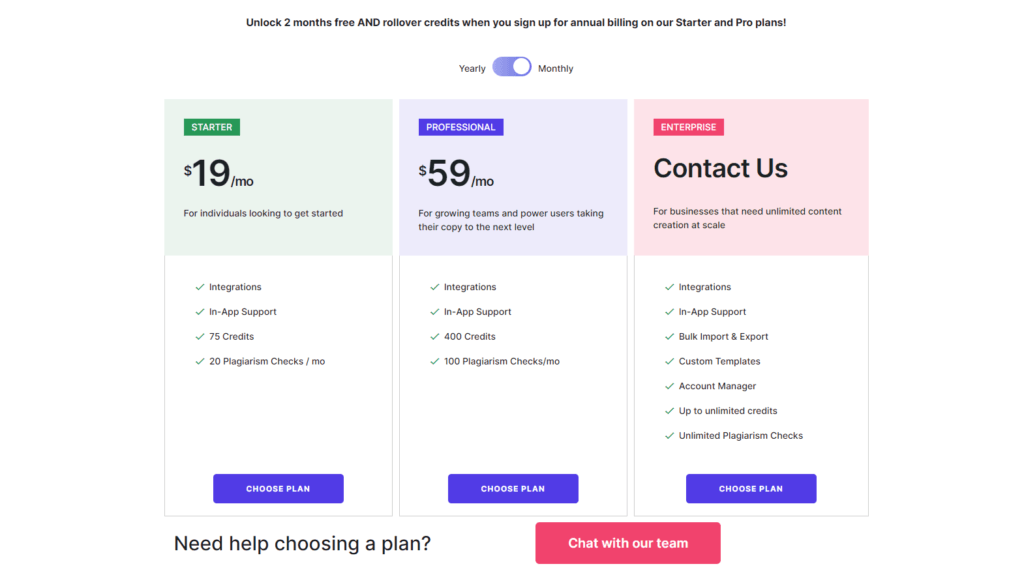Click the Contact Us heading

[720, 168]
